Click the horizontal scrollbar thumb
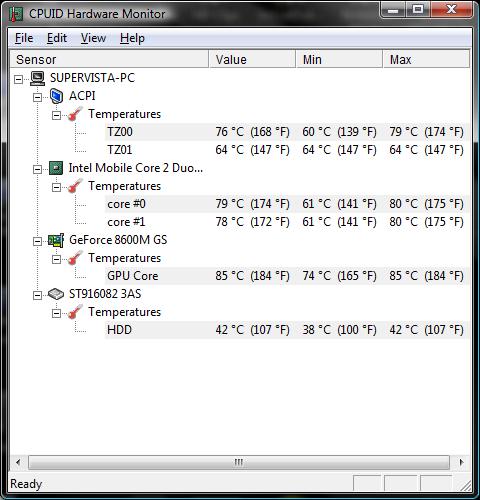This screenshot has width=480, height=500. coord(239,462)
